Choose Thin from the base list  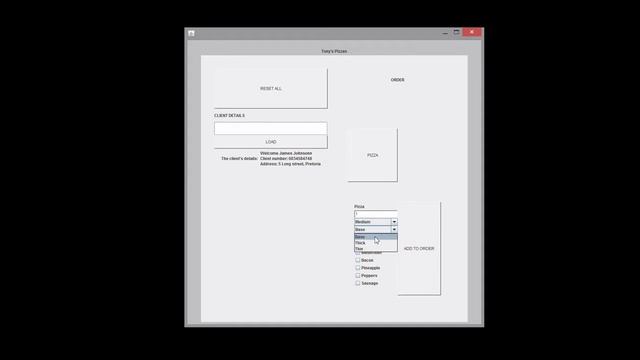click(x=376, y=248)
